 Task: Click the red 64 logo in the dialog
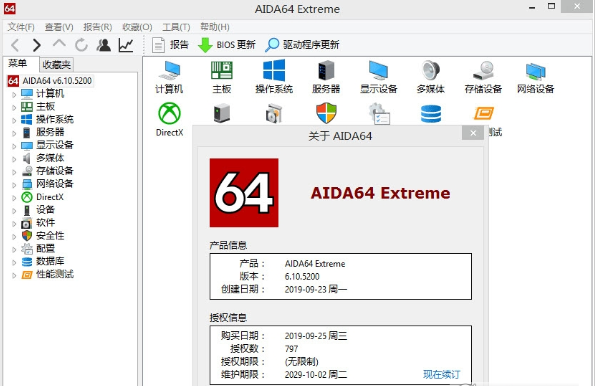point(244,192)
